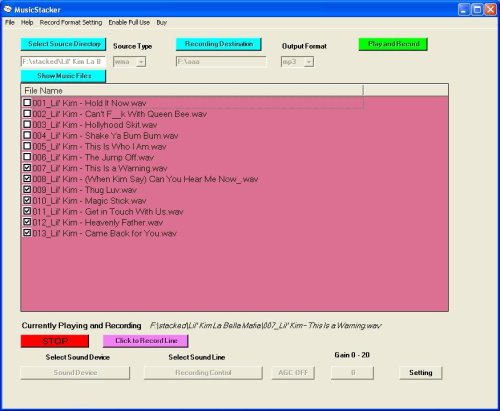Screen dimensions: 500x411
Task: Click the pink Click to Record Line button
Action: 146,341
